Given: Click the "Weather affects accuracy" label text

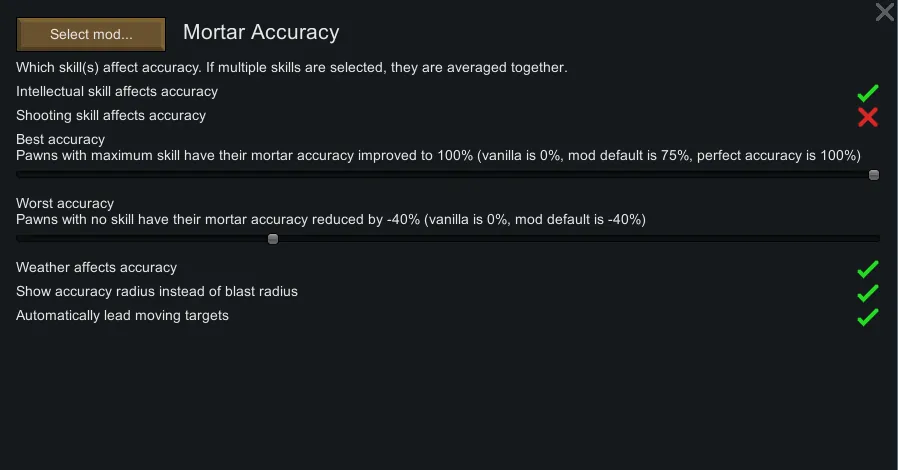Looking at the screenshot, I should click(x=96, y=267).
